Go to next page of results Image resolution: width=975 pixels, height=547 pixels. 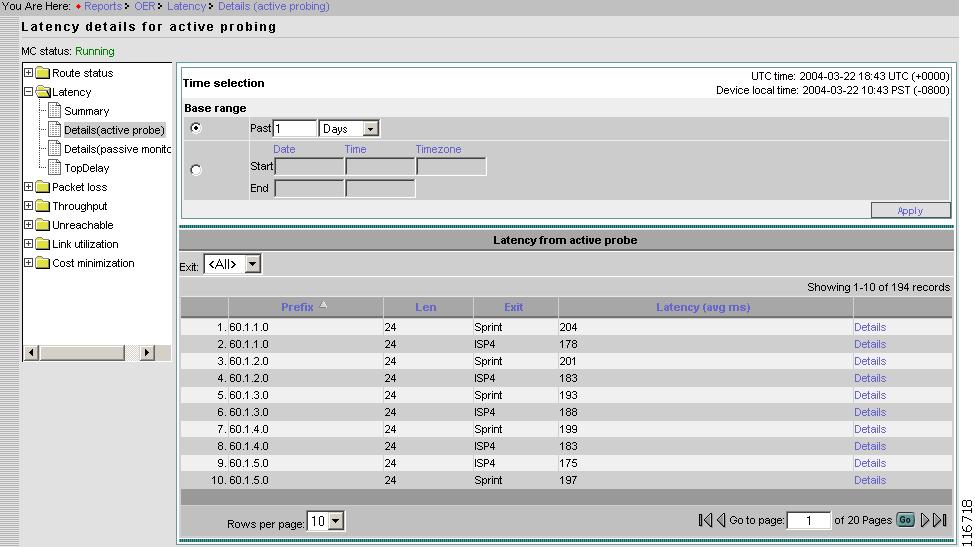[x=925, y=520]
